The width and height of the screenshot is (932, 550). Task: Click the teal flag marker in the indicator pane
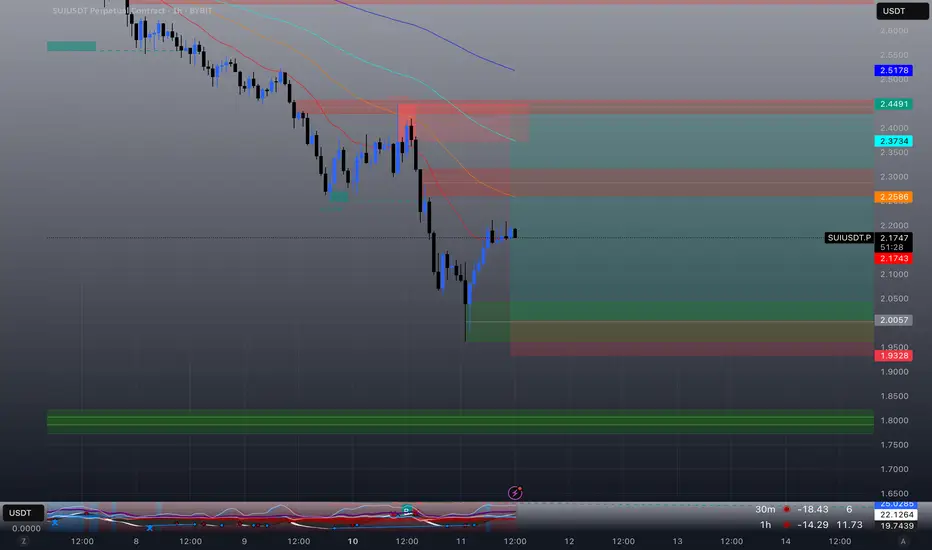click(407, 510)
